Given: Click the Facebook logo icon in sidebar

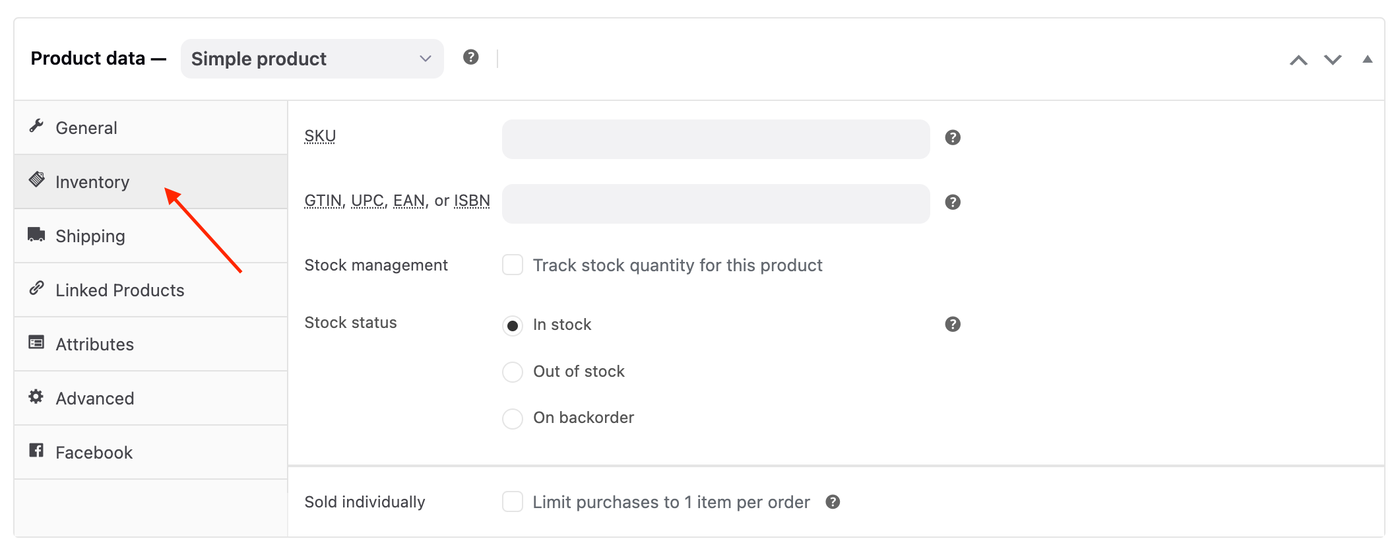Looking at the screenshot, I should pyautogui.click(x=36, y=450).
